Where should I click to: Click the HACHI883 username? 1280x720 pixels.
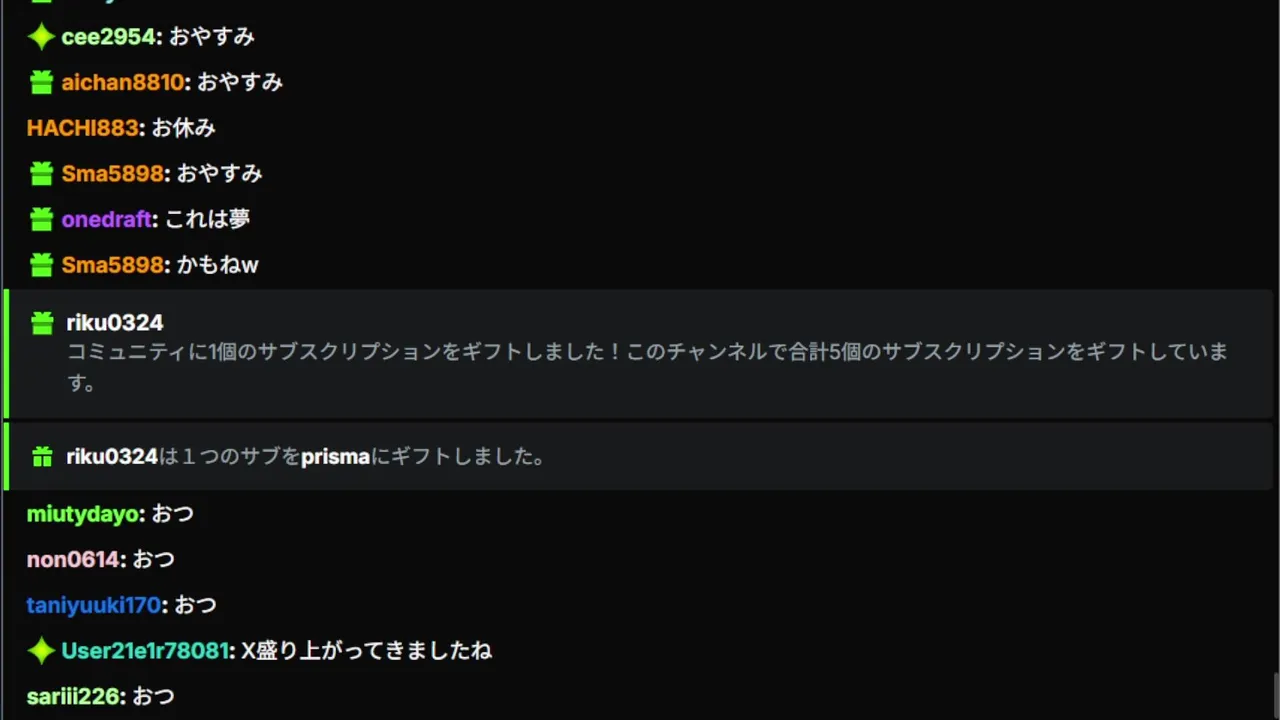[x=82, y=128]
